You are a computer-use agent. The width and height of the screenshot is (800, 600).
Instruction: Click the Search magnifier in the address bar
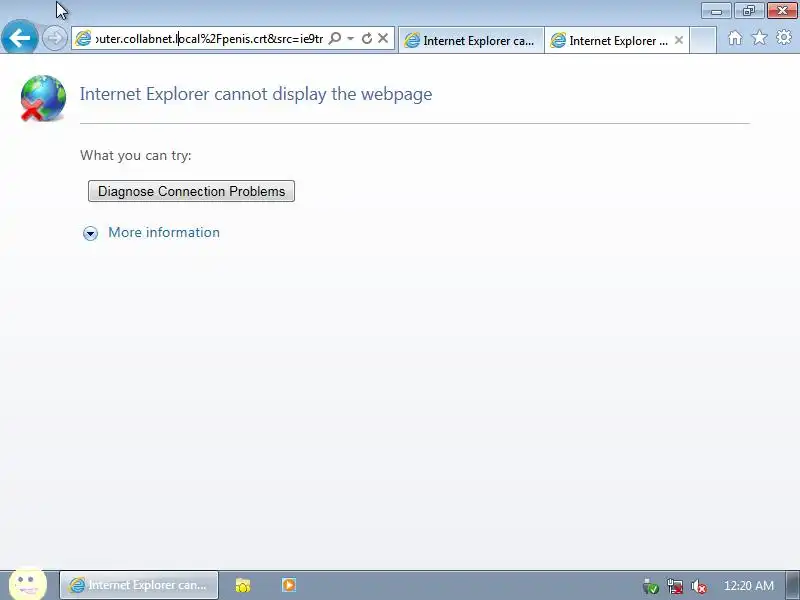click(335, 38)
